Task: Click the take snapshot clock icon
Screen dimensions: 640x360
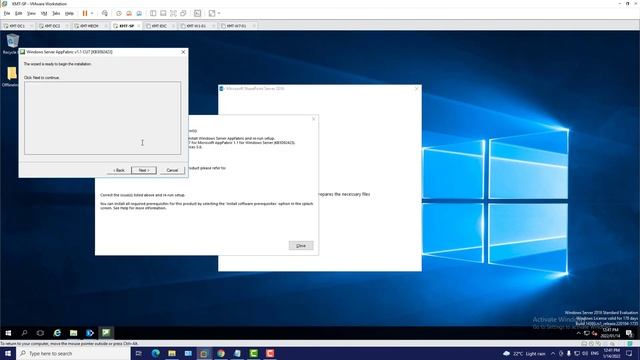Action: point(119,13)
